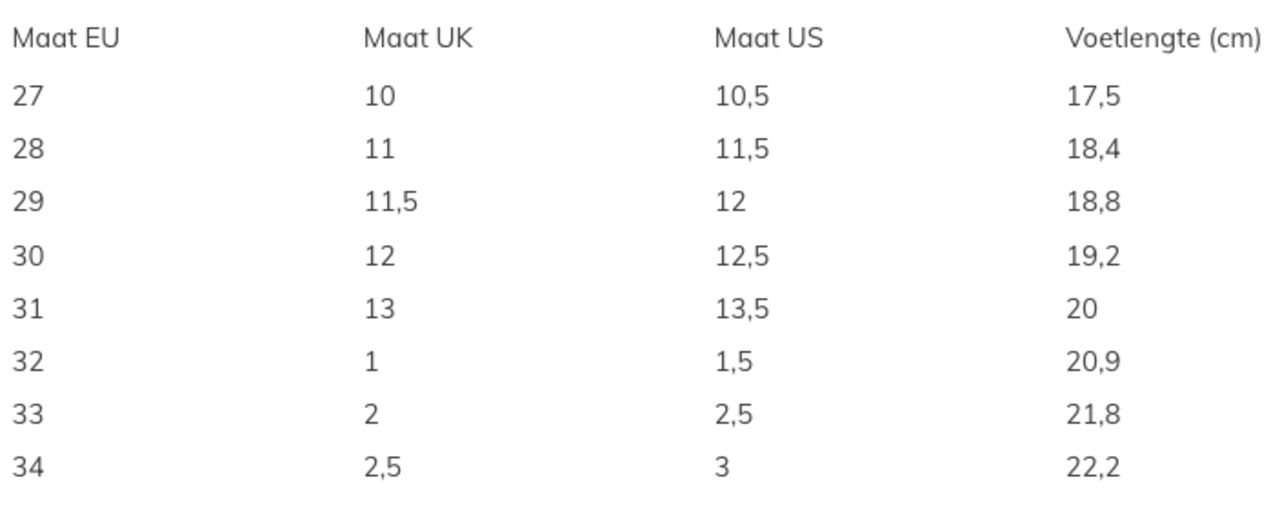Select EU size 28 cell
The image size is (1280, 522).
(x=28, y=149)
